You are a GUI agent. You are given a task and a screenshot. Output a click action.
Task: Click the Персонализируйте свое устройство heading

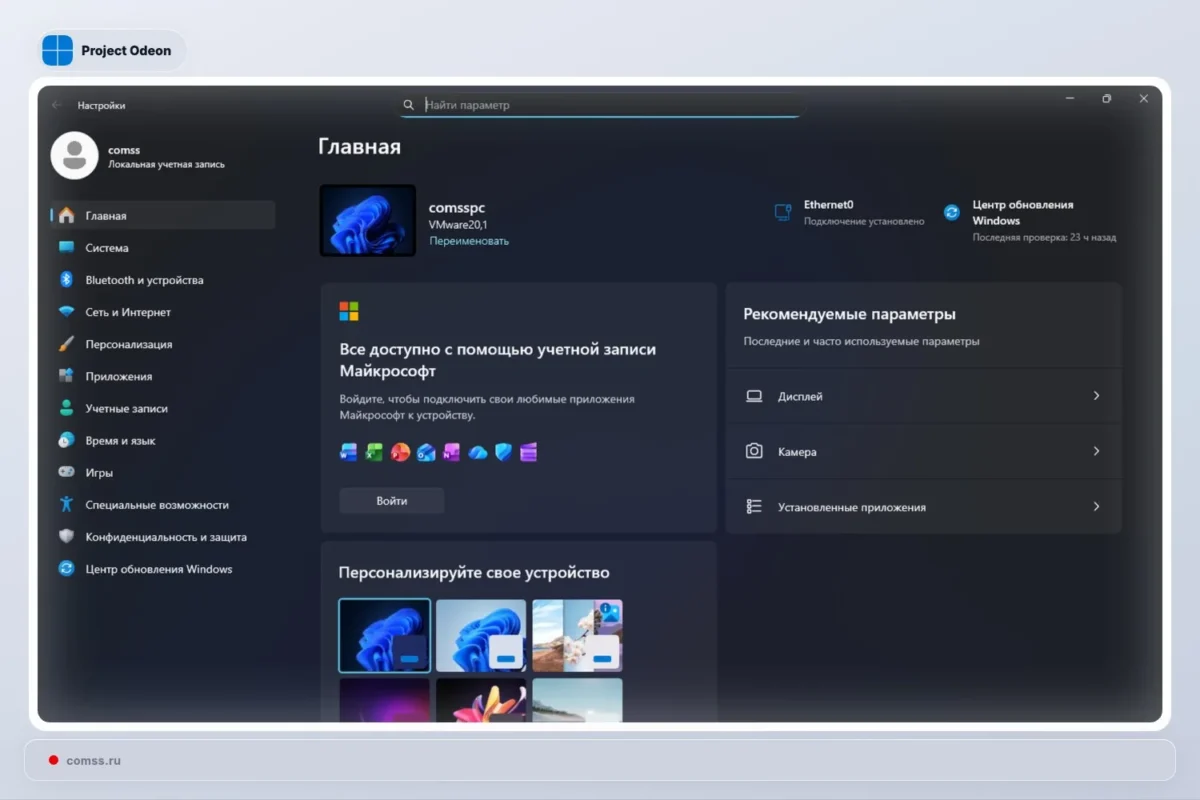click(474, 573)
